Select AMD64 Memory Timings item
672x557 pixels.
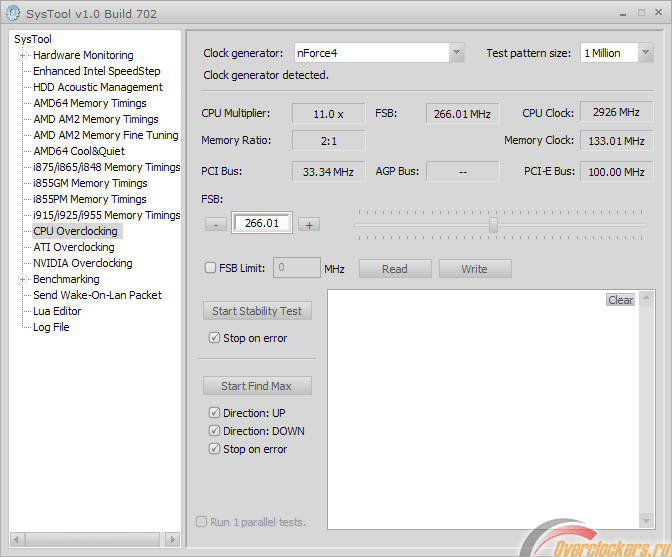(90, 103)
